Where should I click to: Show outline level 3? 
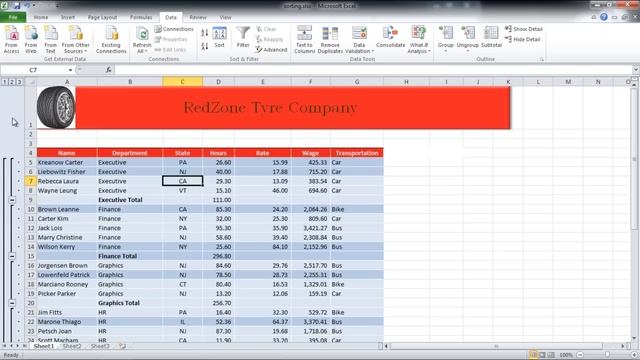click(x=19, y=82)
